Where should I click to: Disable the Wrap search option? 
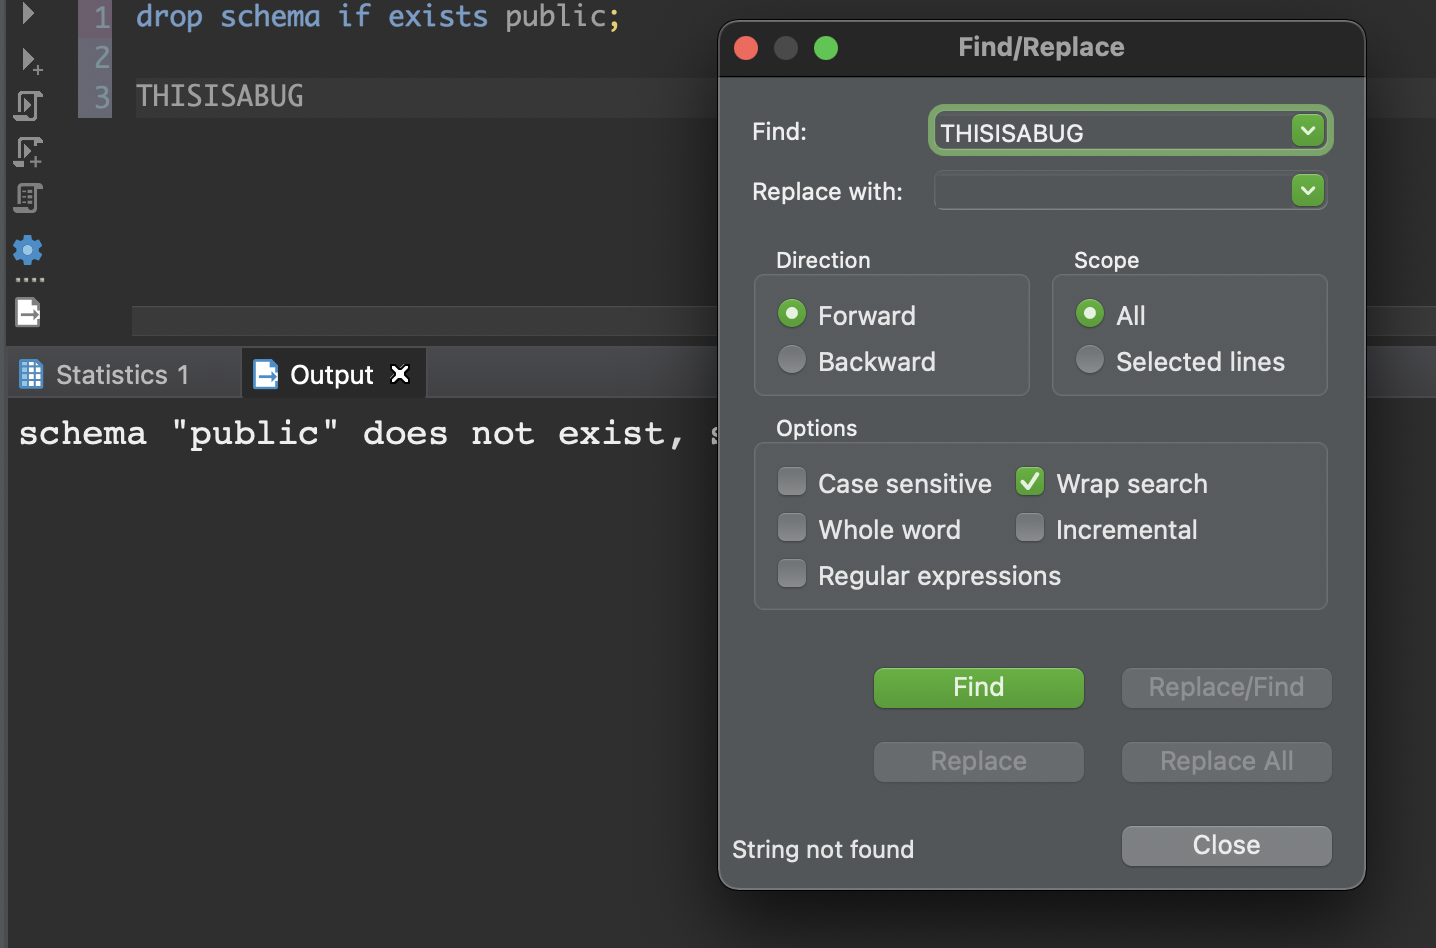click(1029, 481)
